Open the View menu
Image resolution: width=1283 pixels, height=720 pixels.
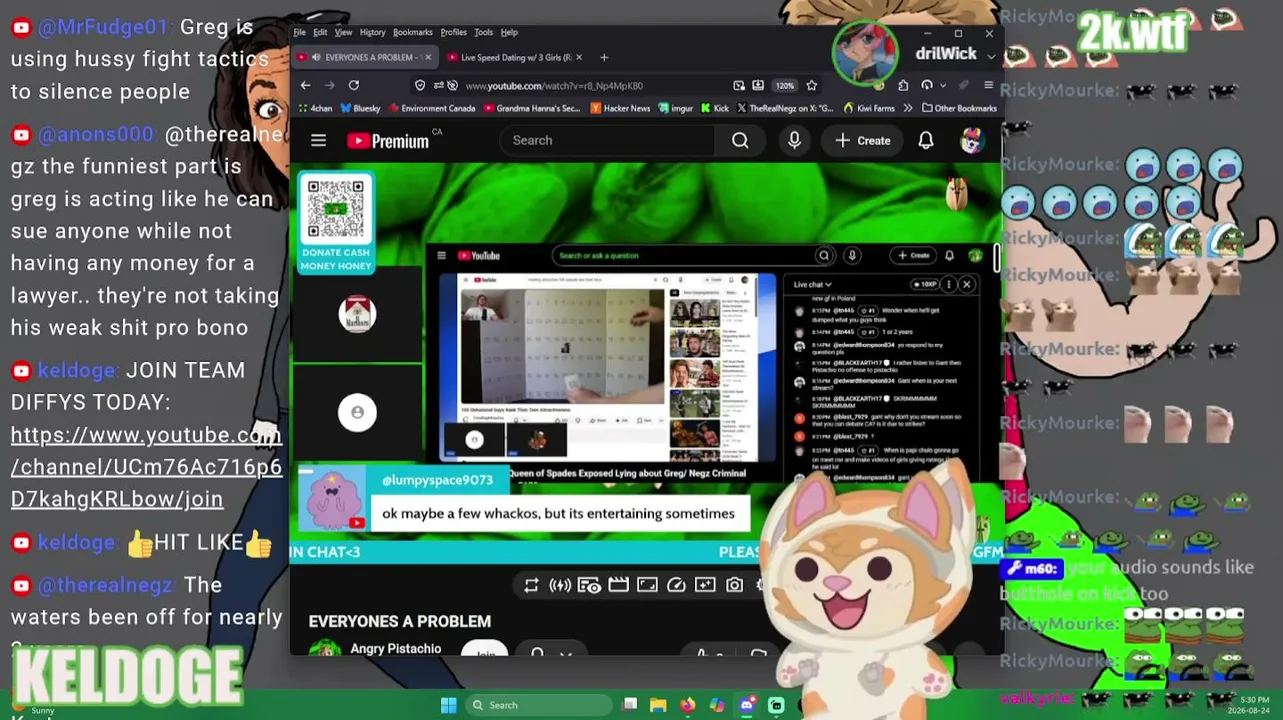[343, 32]
